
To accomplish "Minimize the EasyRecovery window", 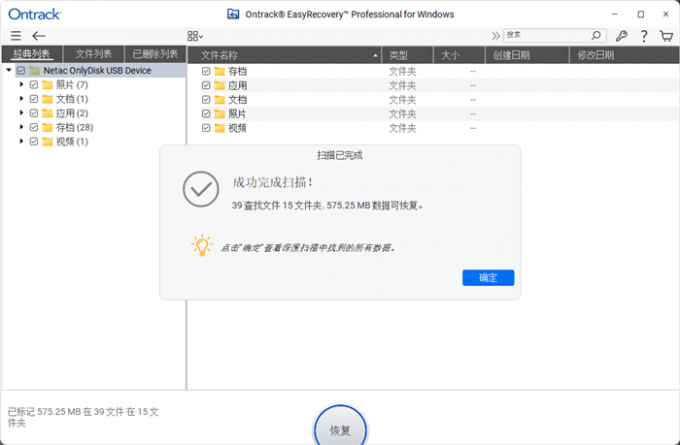I will [615, 14].
